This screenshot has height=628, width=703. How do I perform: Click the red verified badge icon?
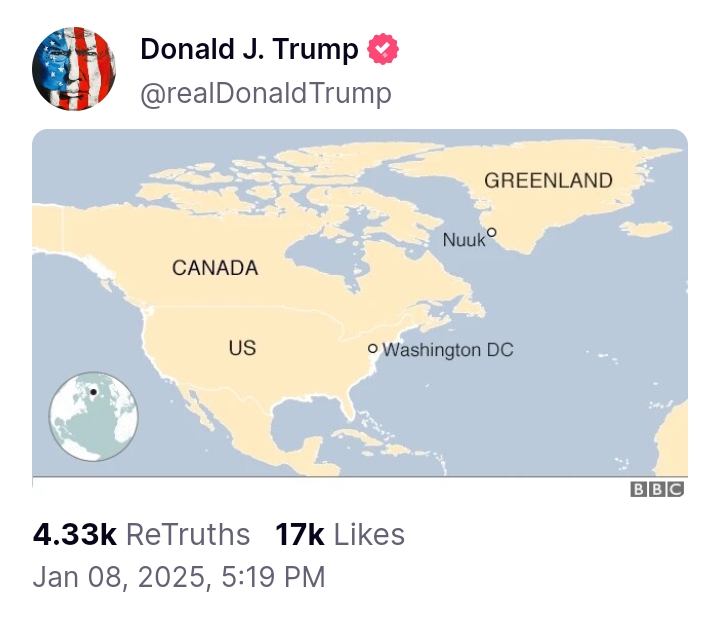[383, 49]
